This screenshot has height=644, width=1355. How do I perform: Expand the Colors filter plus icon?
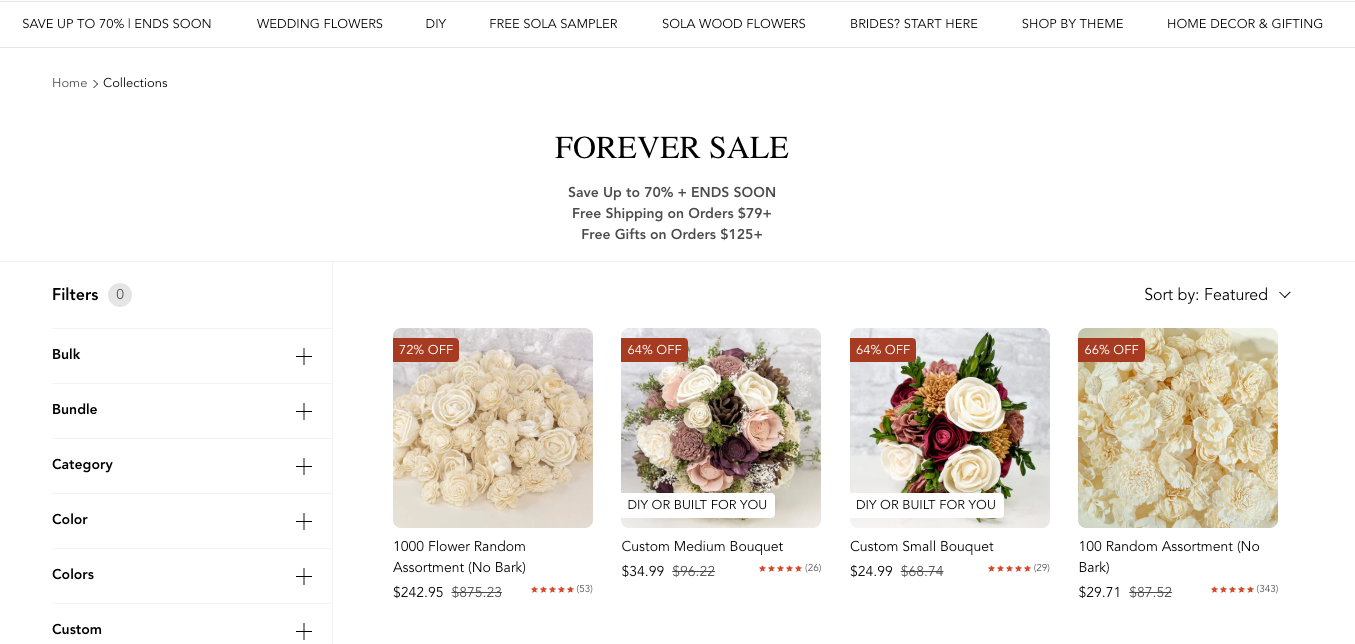pos(304,577)
